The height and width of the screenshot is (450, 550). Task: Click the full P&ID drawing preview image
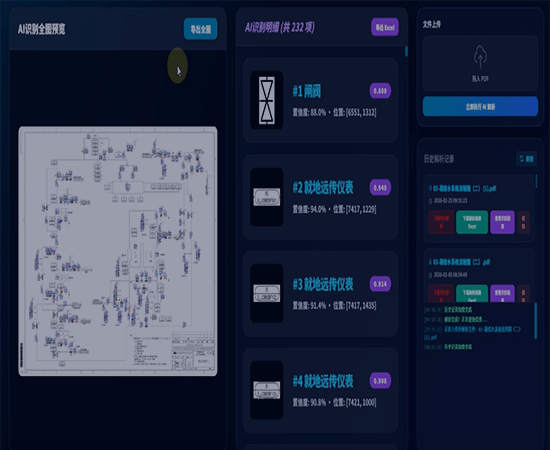pos(118,251)
